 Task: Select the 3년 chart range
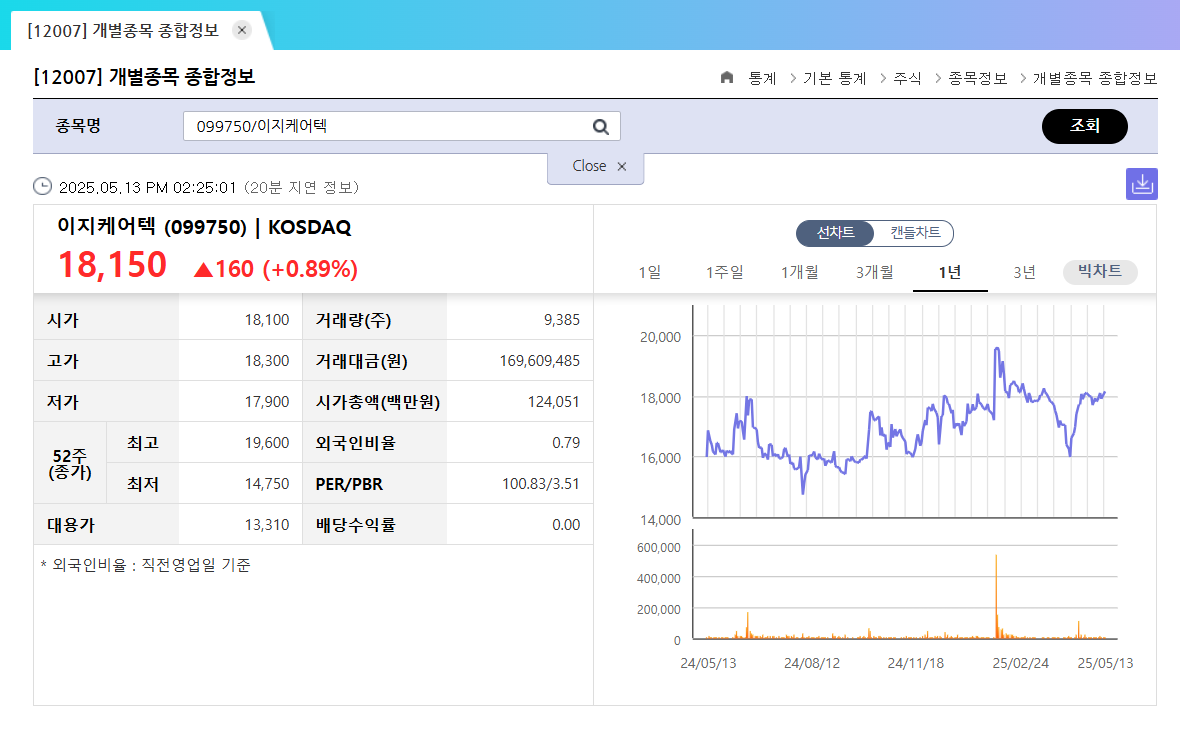(1023, 271)
